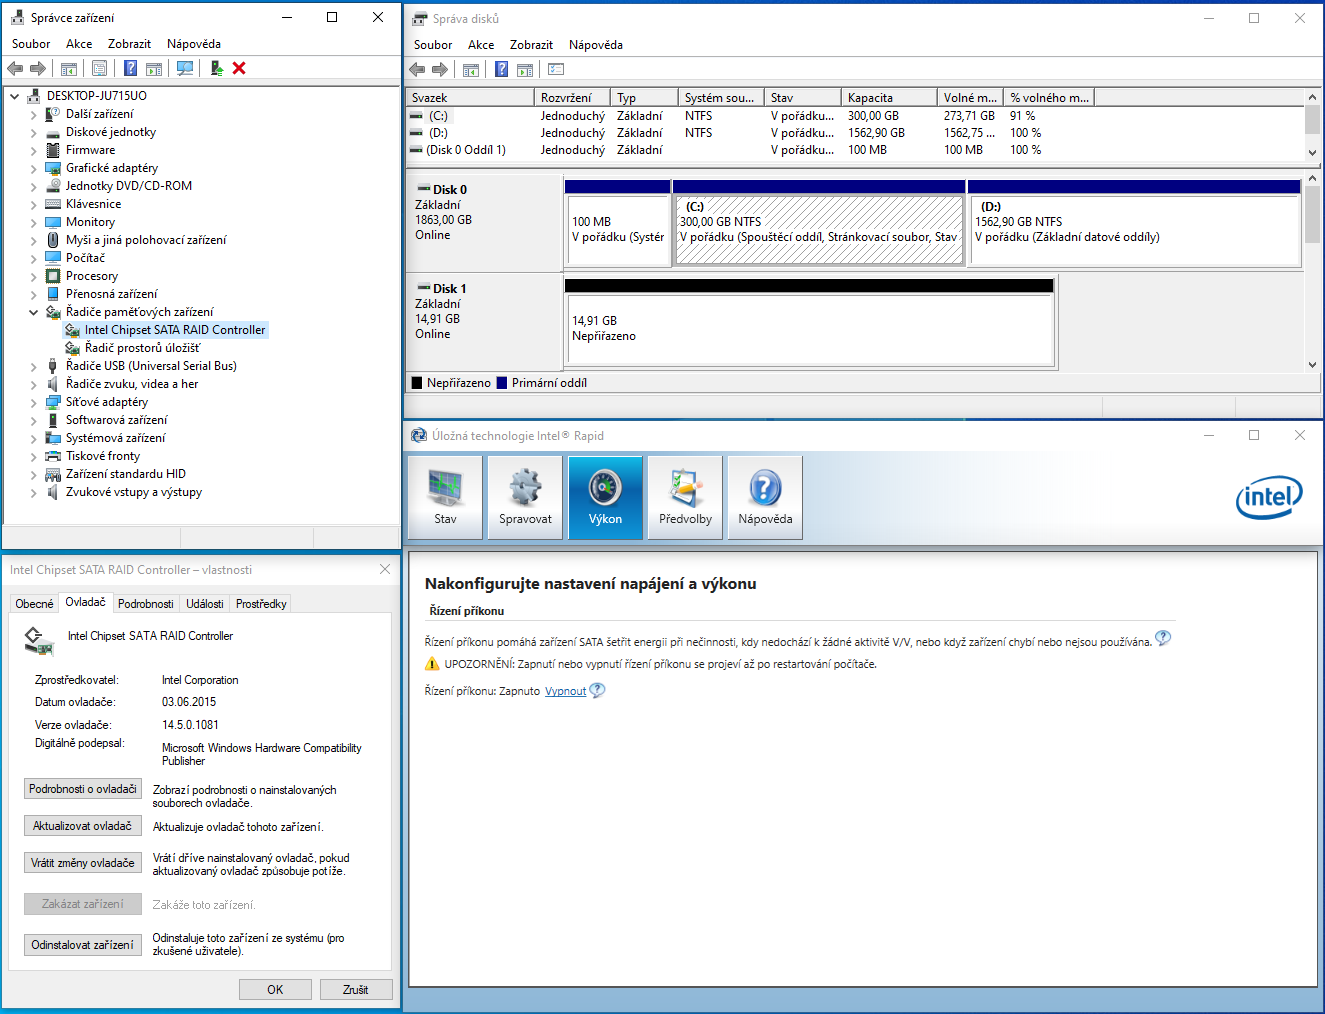
Task: Click the help bubble next to the Vypnout link
Action: 597,690
